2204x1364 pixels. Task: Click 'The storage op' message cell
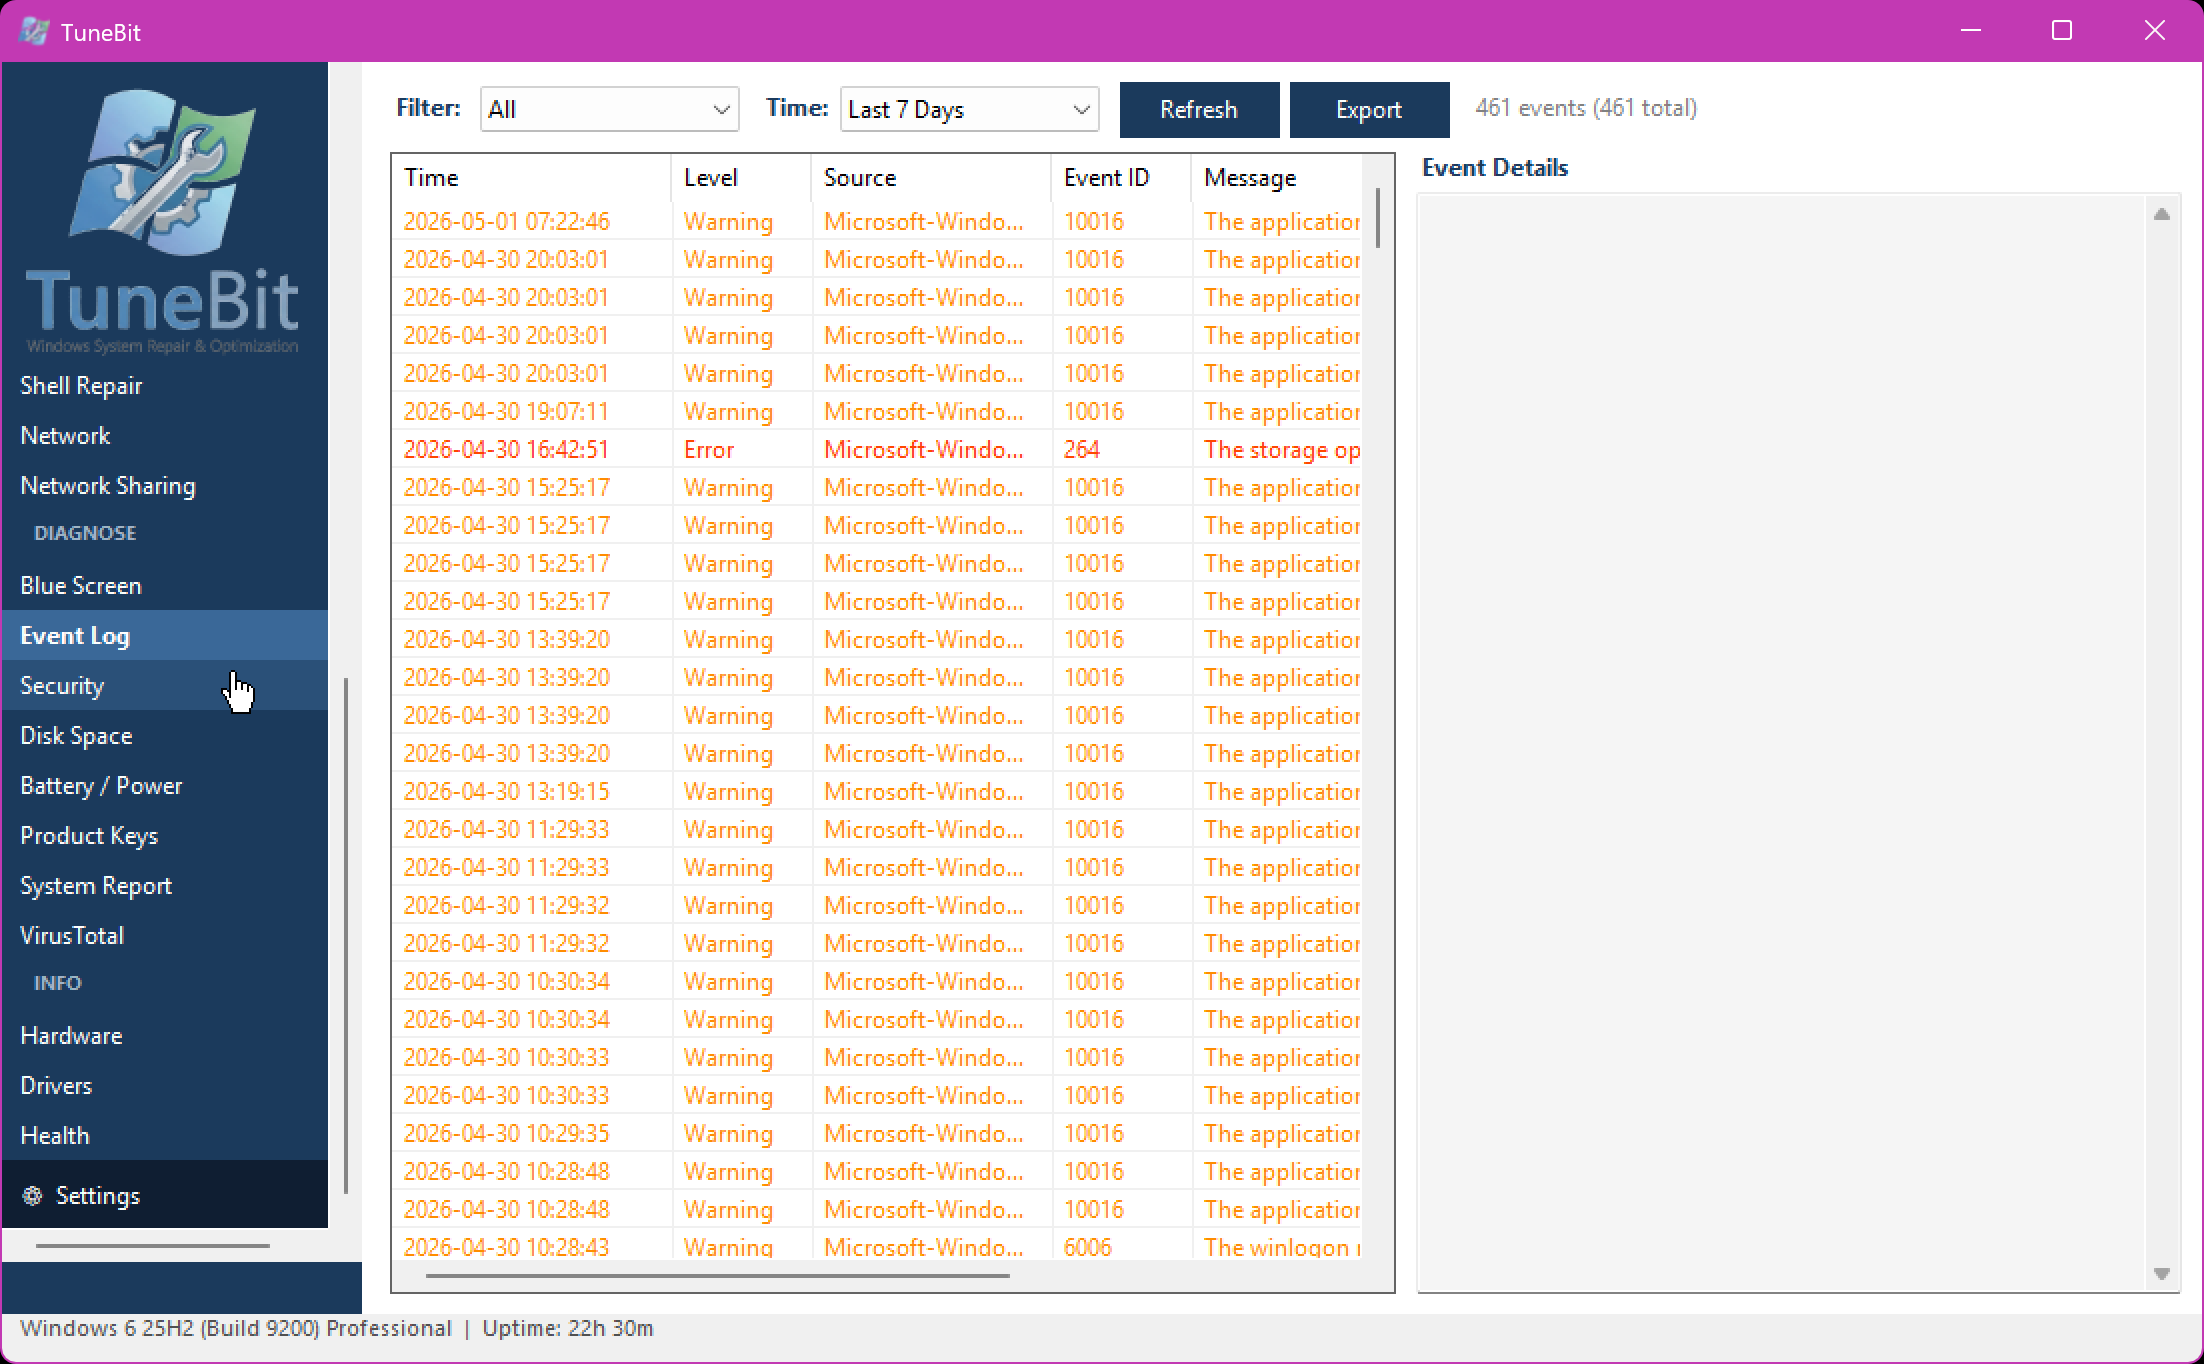(x=1277, y=449)
